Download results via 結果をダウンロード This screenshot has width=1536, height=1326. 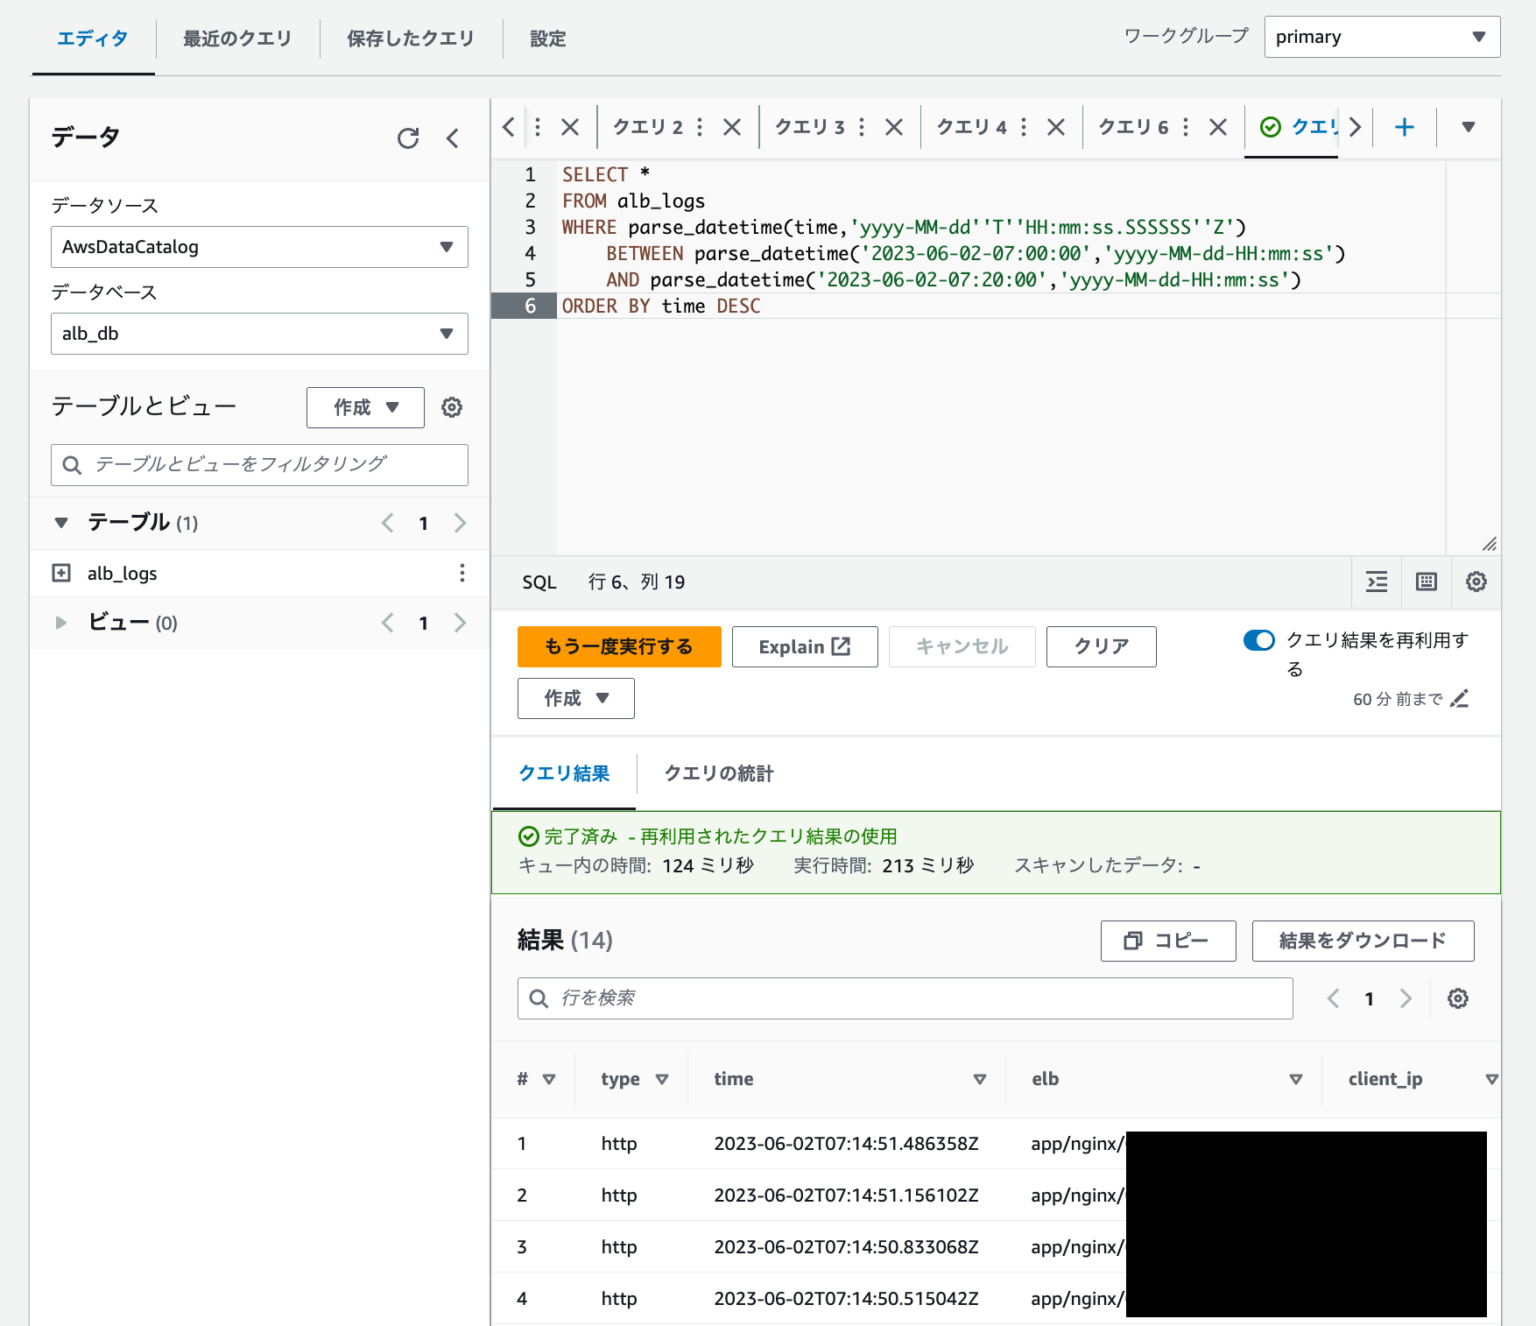1362,940
